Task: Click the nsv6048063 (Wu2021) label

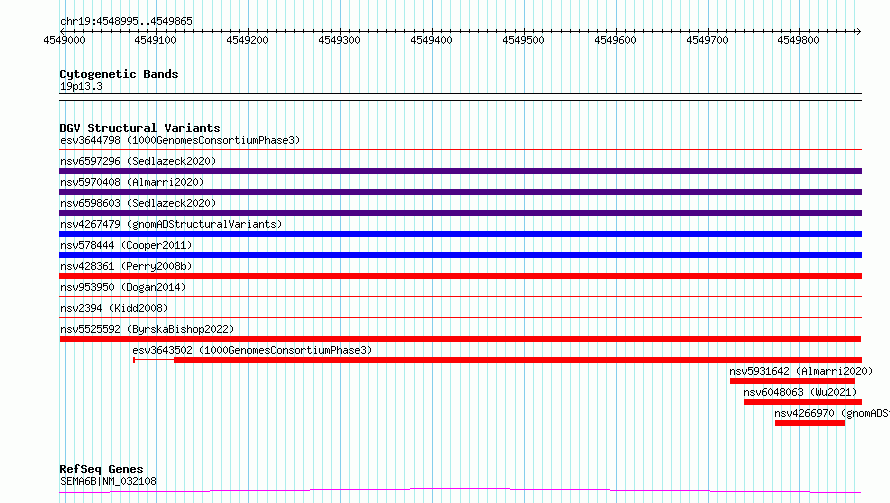Action: (x=800, y=392)
